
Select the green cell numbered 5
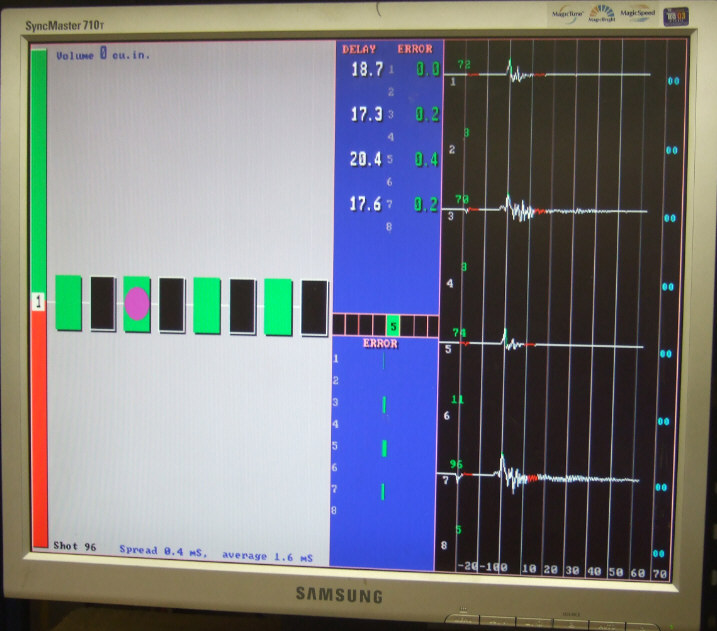point(393,326)
